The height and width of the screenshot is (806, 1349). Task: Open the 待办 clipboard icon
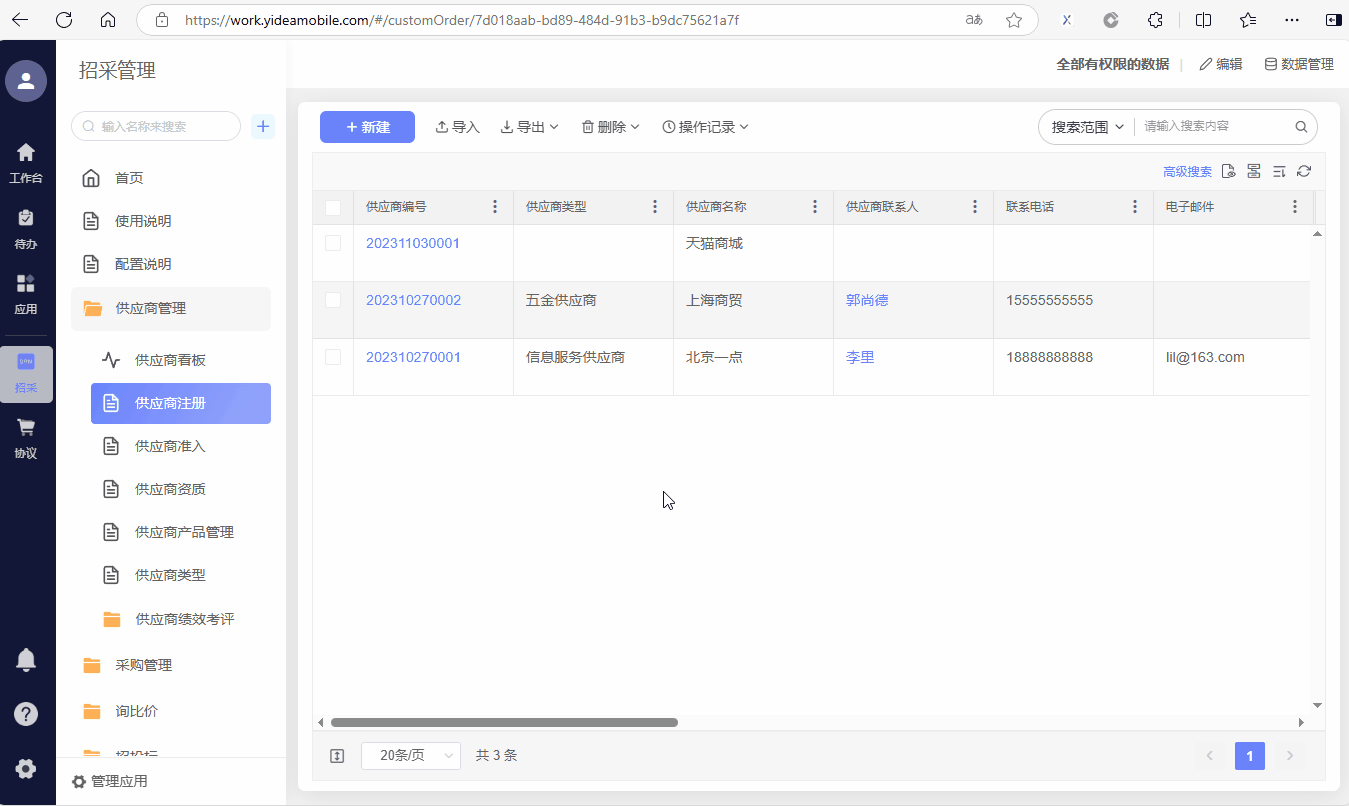26,218
